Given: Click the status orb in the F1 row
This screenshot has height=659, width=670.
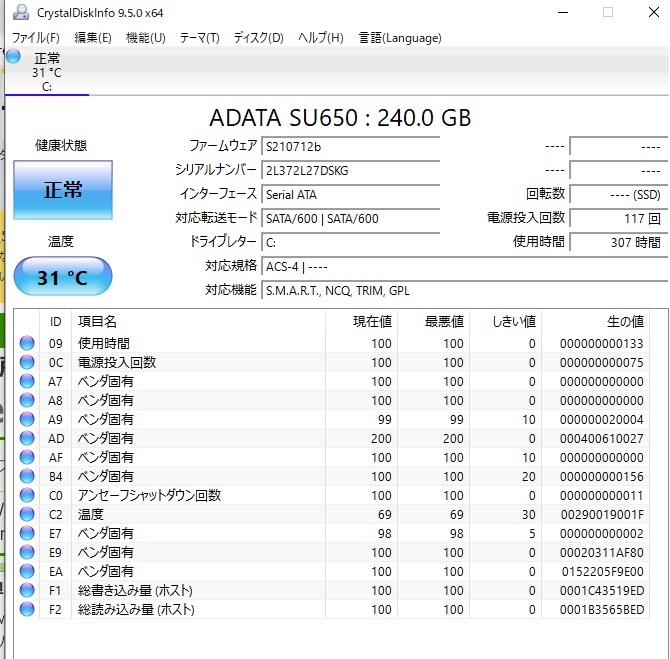Looking at the screenshot, I should [x=27, y=590].
